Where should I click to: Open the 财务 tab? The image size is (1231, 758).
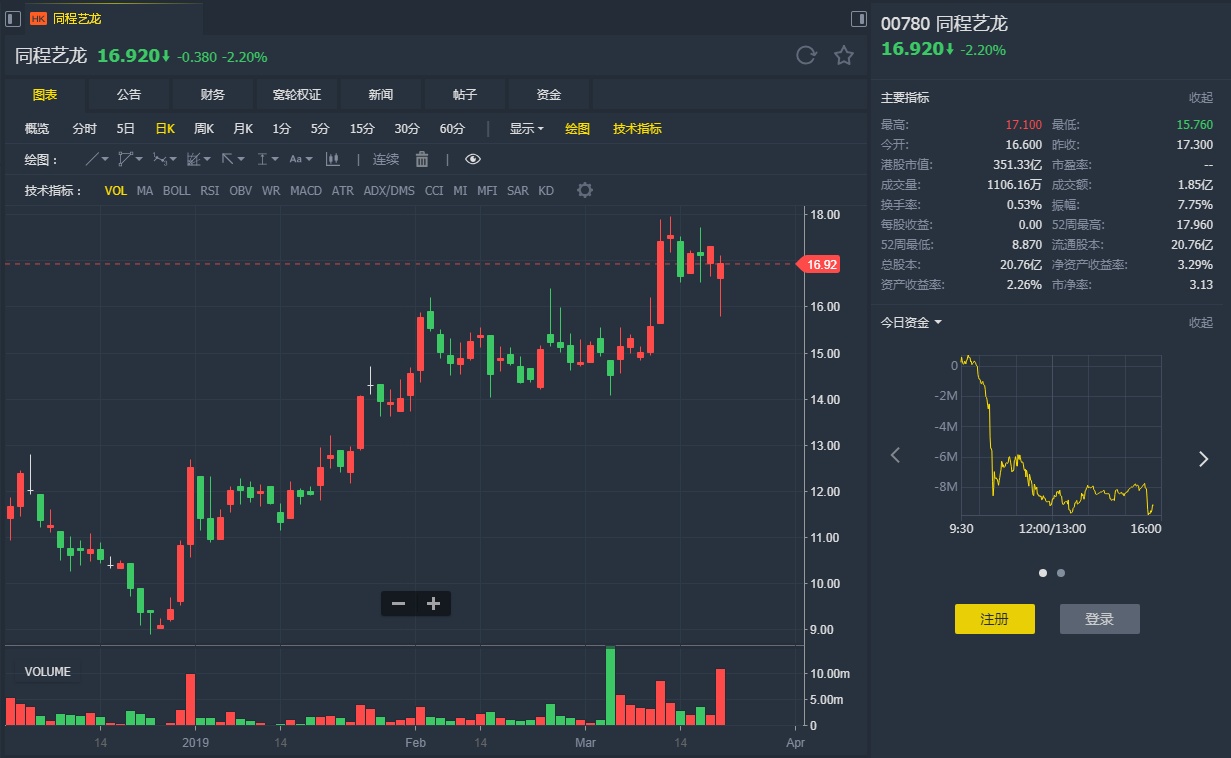(x=213, y=95)
